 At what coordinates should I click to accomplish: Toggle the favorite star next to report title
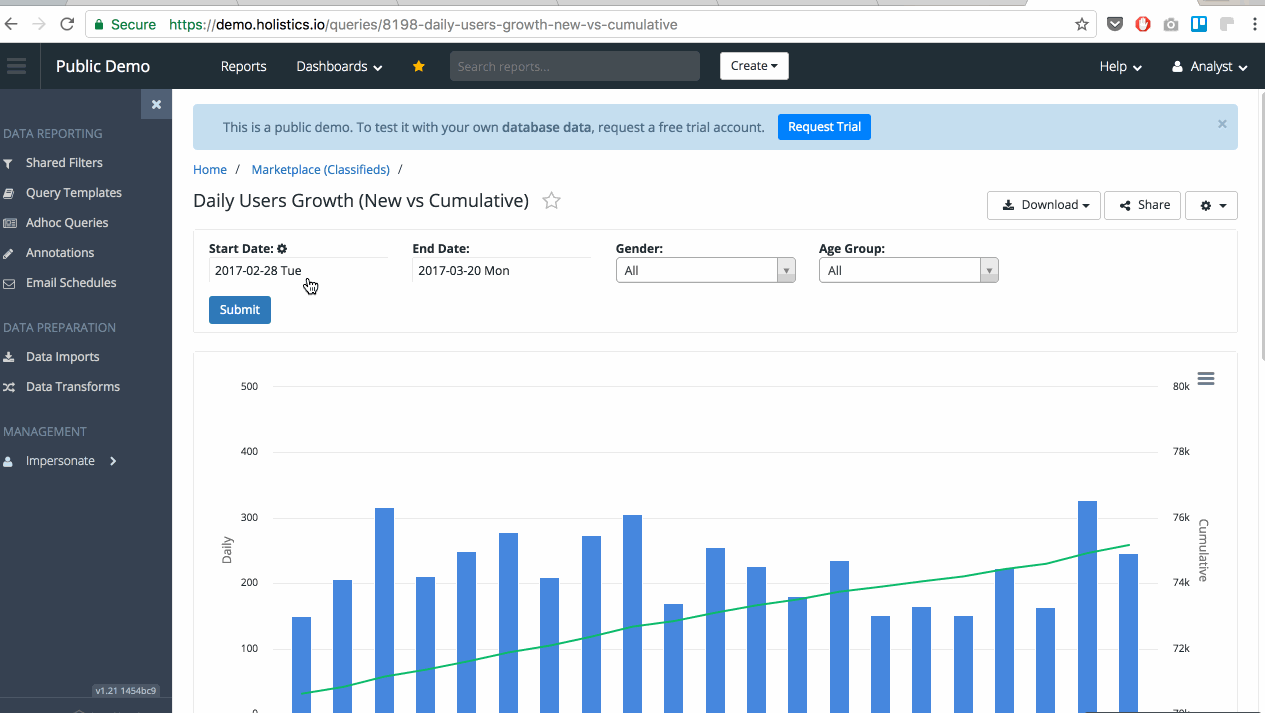551,201
